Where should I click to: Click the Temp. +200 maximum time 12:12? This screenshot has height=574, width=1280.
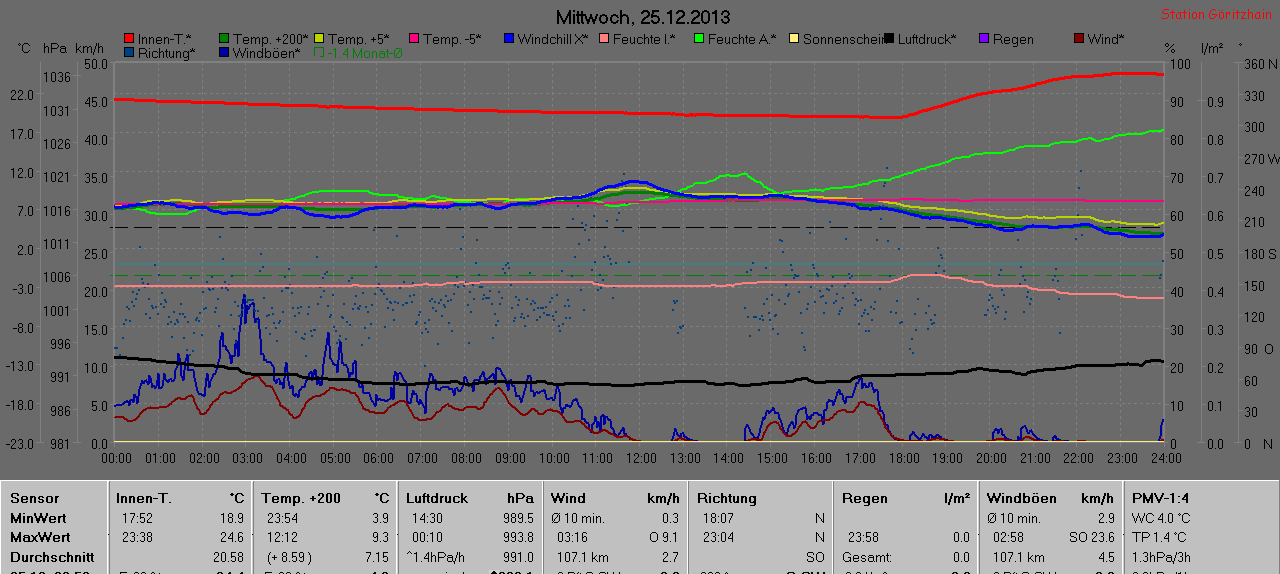pyautogui.click(x=282, y=537)
